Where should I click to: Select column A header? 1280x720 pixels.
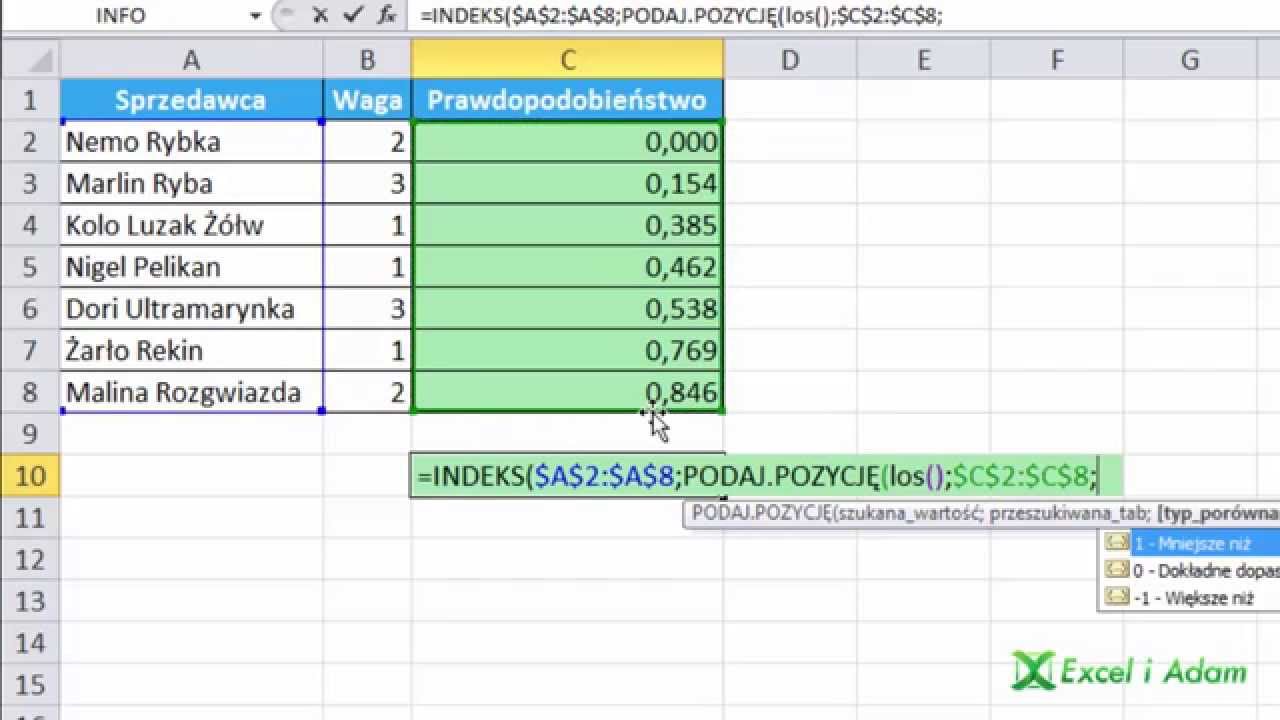pos(191,60)
